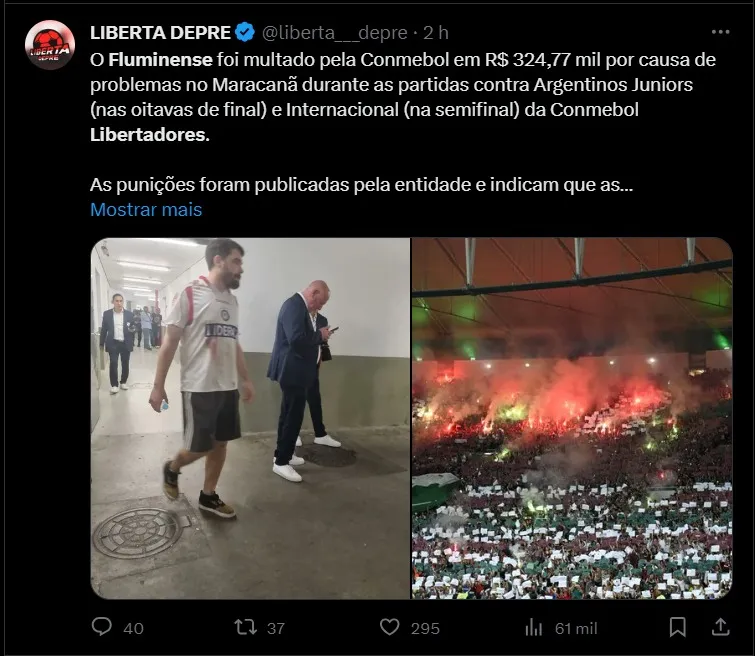
Task: Click the 37 reposts count
Action: (x=276, y=629)
